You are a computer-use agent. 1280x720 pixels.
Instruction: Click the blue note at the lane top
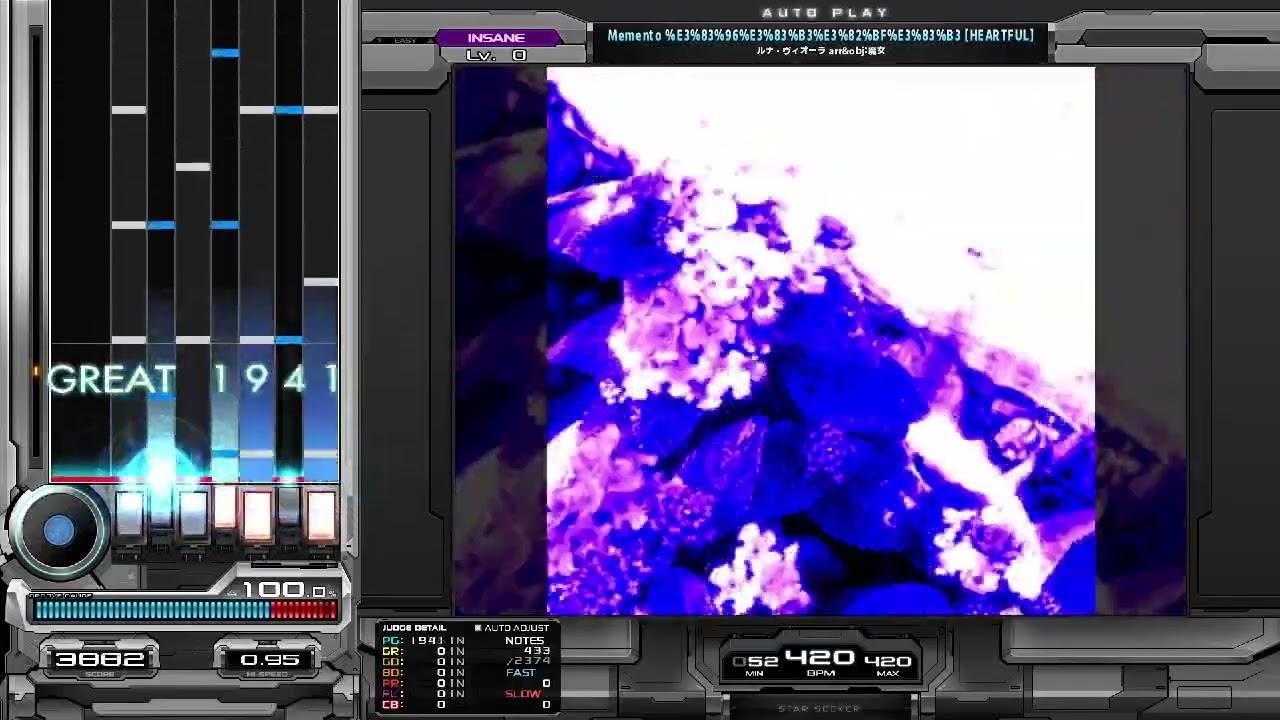[x=225, y=53]
